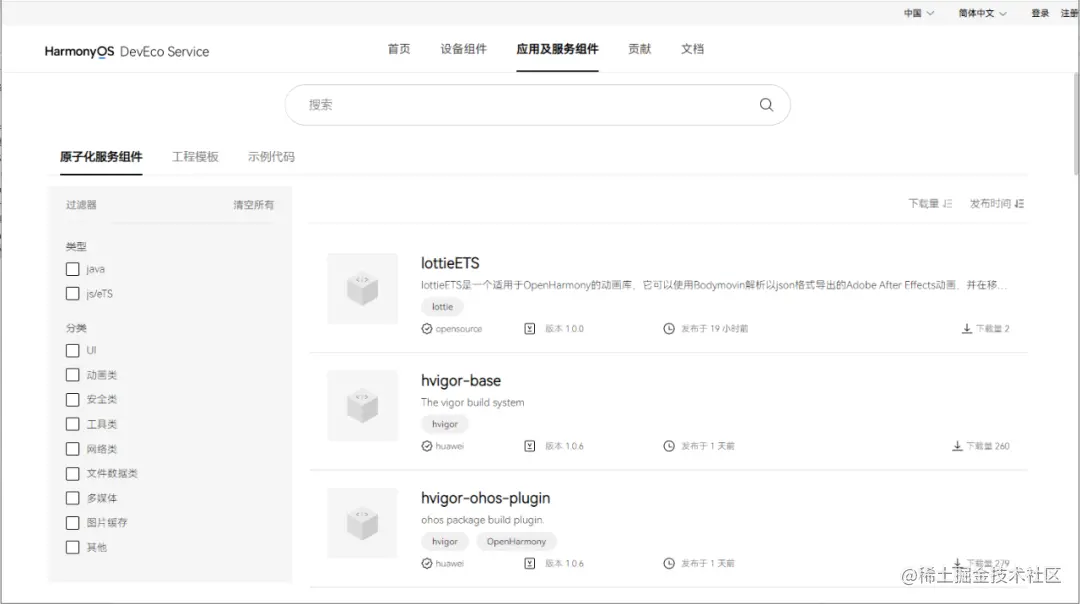Screen dimensions: 1080x604
Task: Click 清空所有 to clear filters
Action: tap(253, 205)
